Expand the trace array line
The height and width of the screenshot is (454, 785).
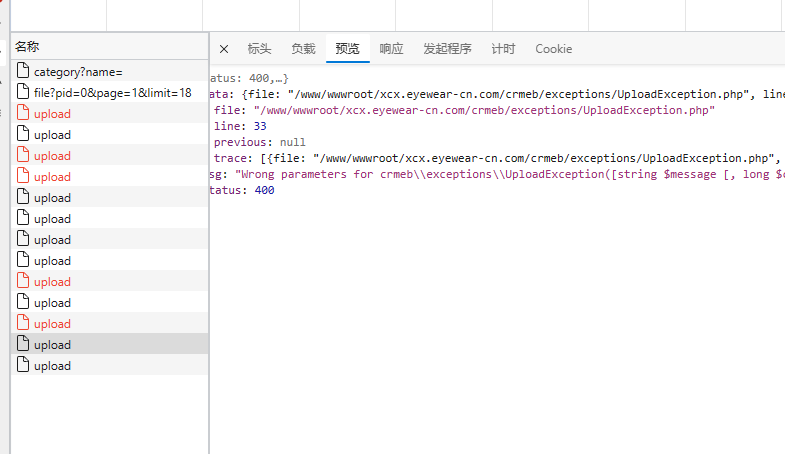point(497,158)
